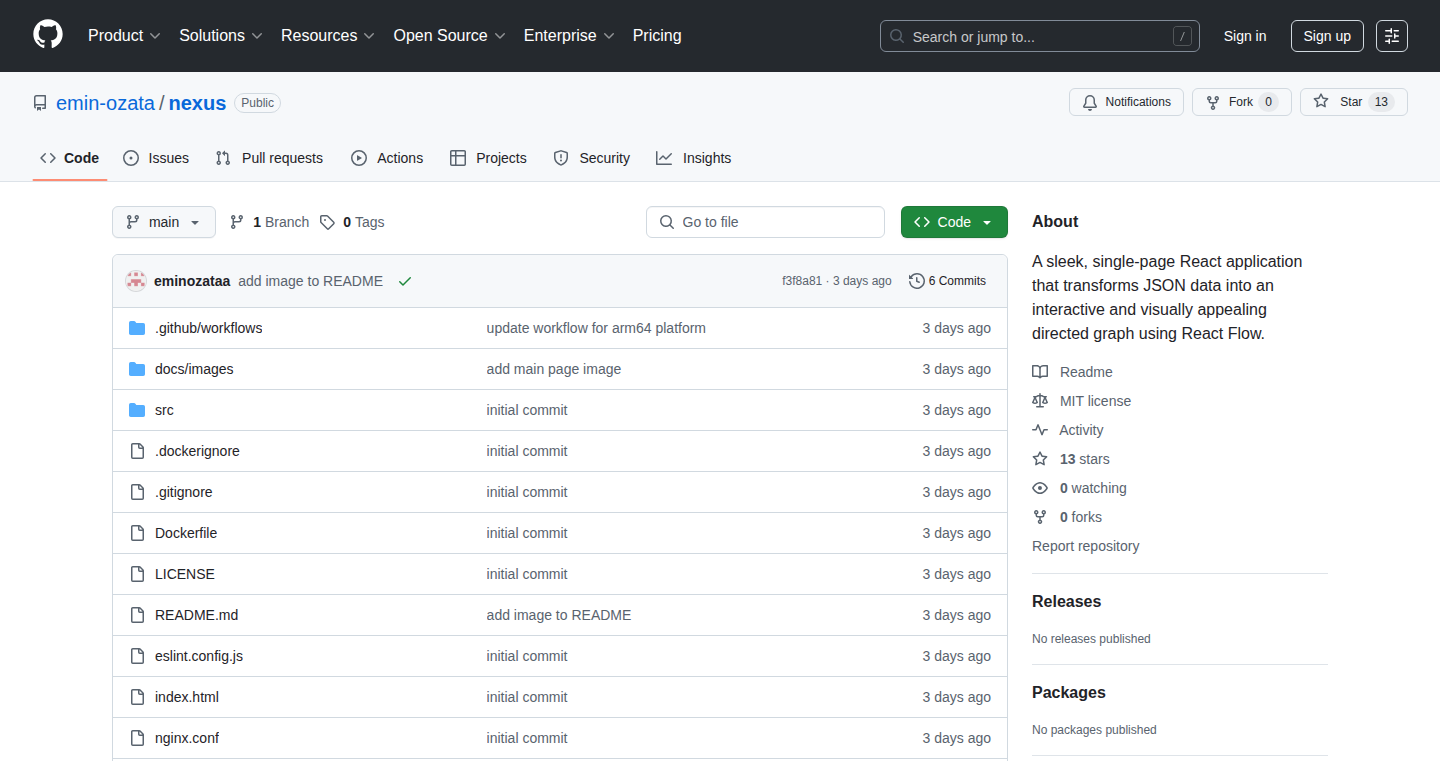Switch to the Pull requests tab
This screenshot has width=1440, height=761.
(269, 158)
